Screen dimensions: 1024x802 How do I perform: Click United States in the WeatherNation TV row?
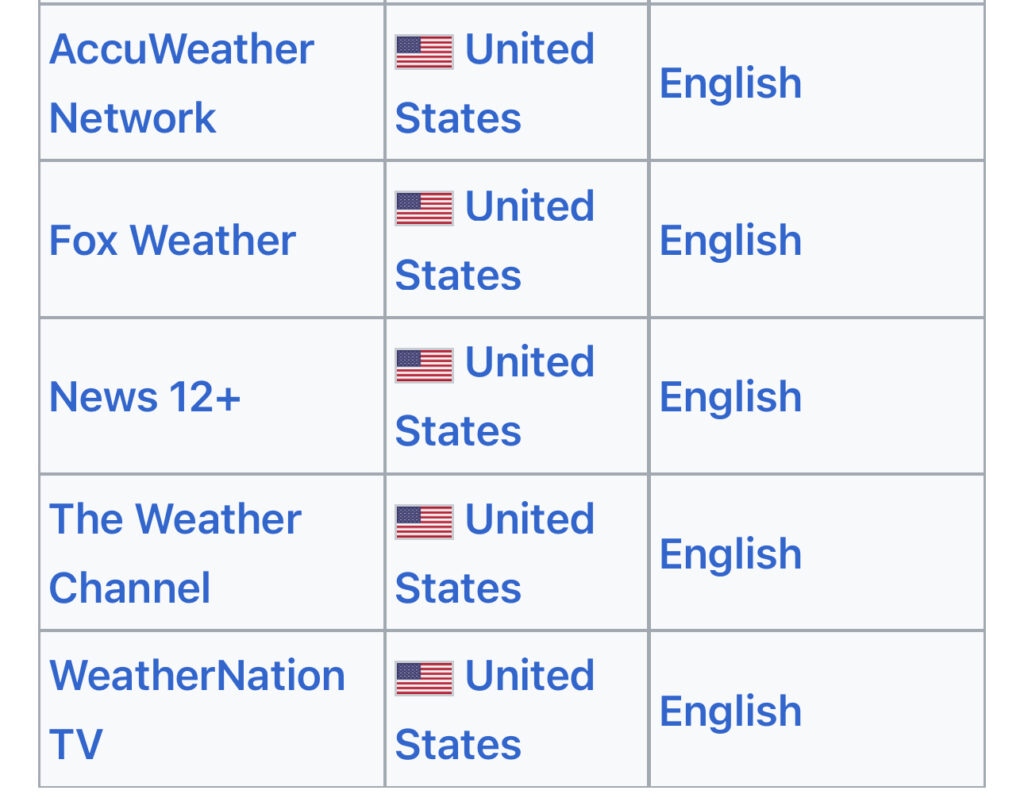(494, 710)
